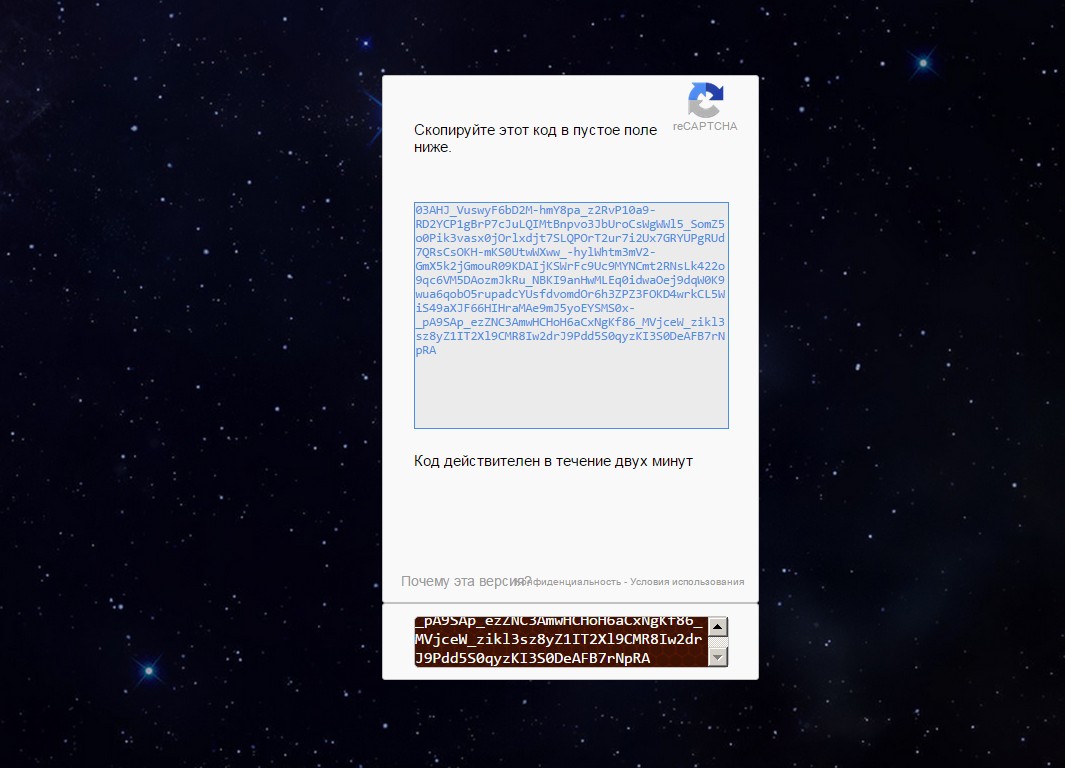
Task: Click the reCAPTCHA arrows logo
Action: click(x=705, y=100)
